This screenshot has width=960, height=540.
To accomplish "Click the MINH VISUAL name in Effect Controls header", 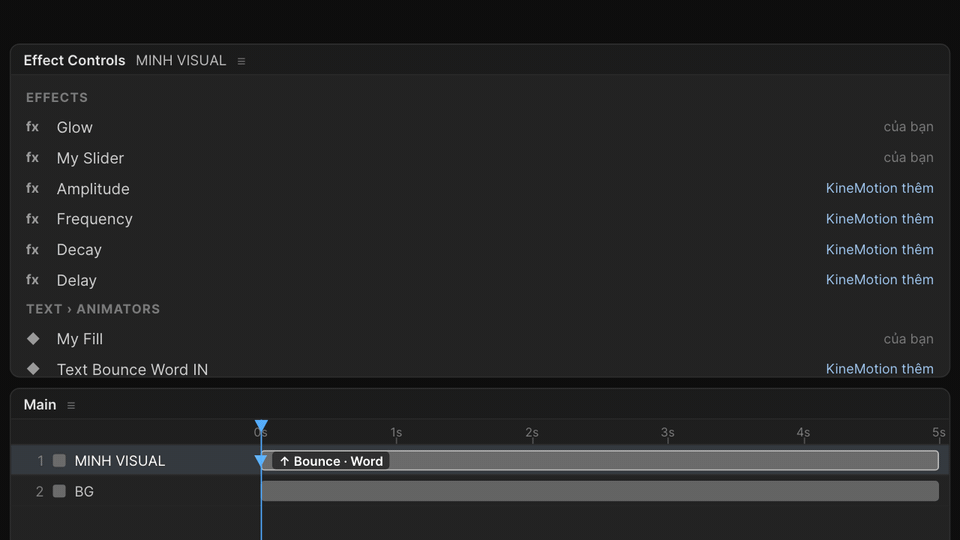I will tap(181, 61).
